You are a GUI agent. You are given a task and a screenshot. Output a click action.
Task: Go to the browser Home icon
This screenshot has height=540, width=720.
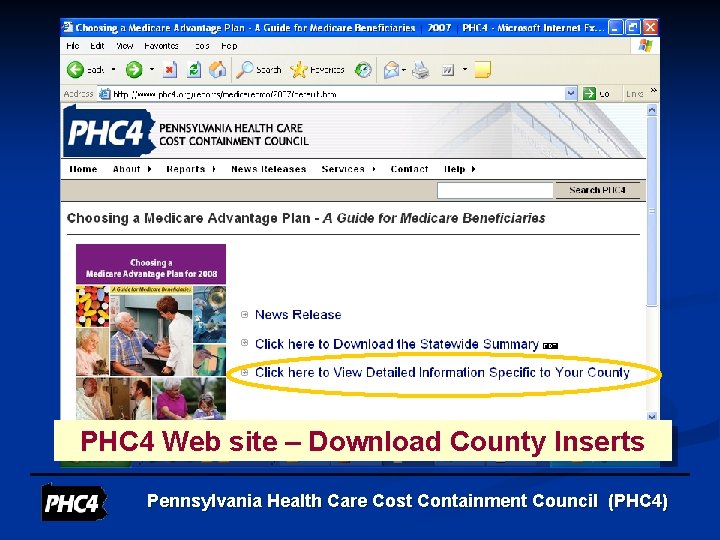(x=218, y=70)
